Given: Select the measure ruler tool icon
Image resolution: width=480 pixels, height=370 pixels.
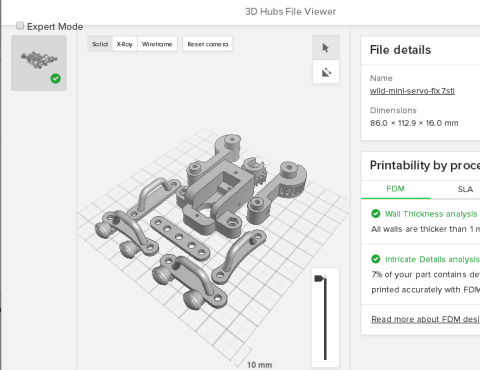Looking at the screenshot, I should (326, 72).
